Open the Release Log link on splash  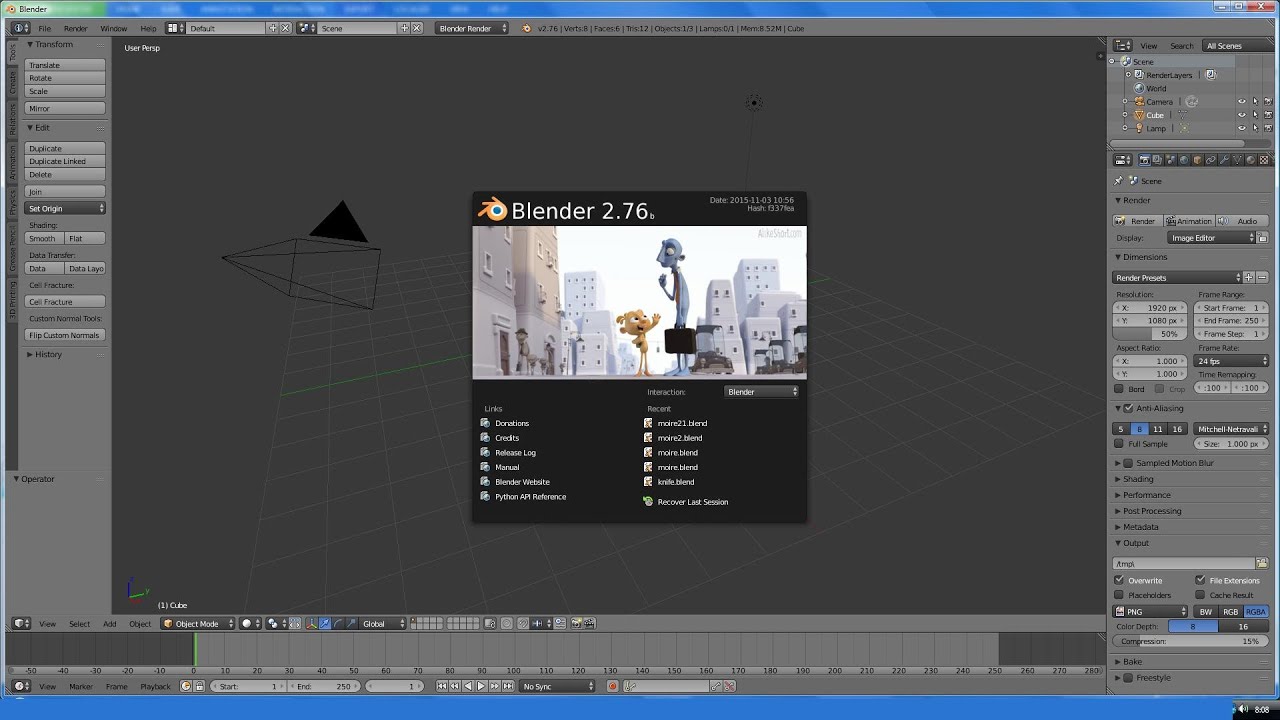tap(515, 453)
